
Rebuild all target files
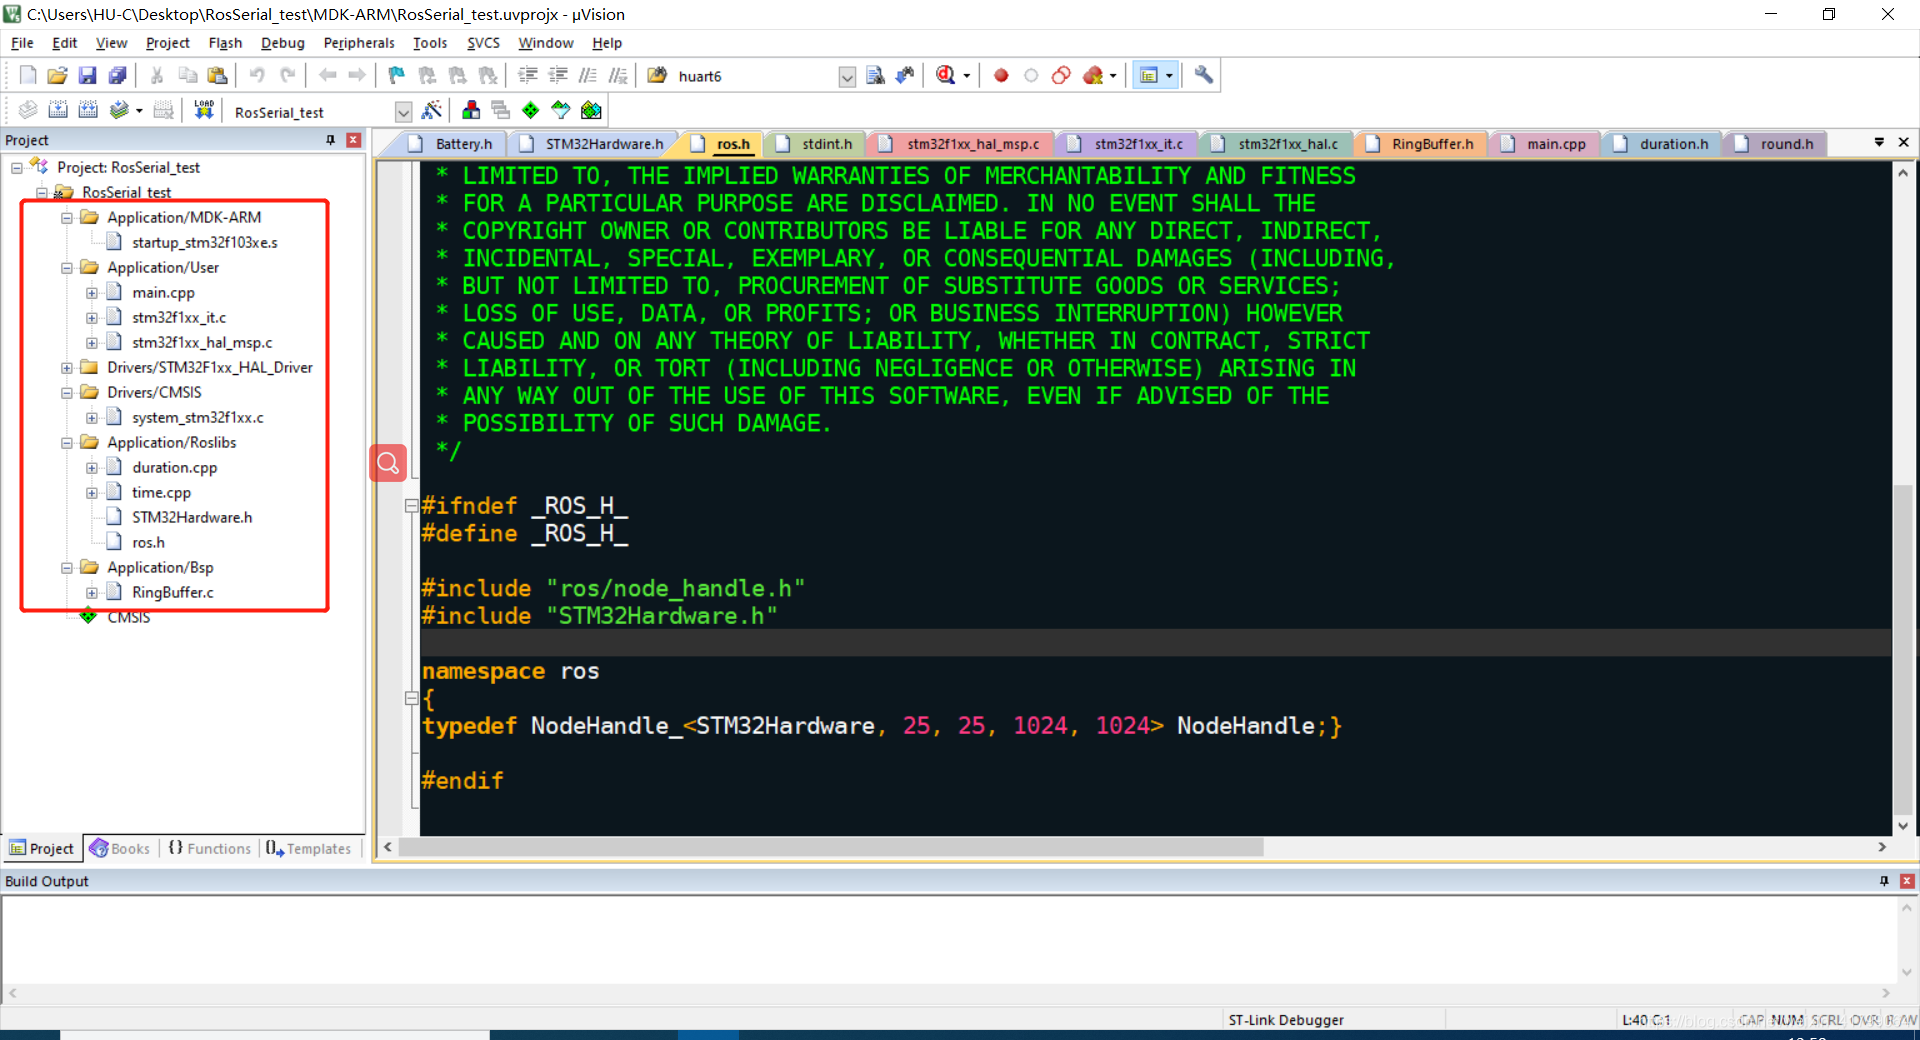tap(88, 110)
